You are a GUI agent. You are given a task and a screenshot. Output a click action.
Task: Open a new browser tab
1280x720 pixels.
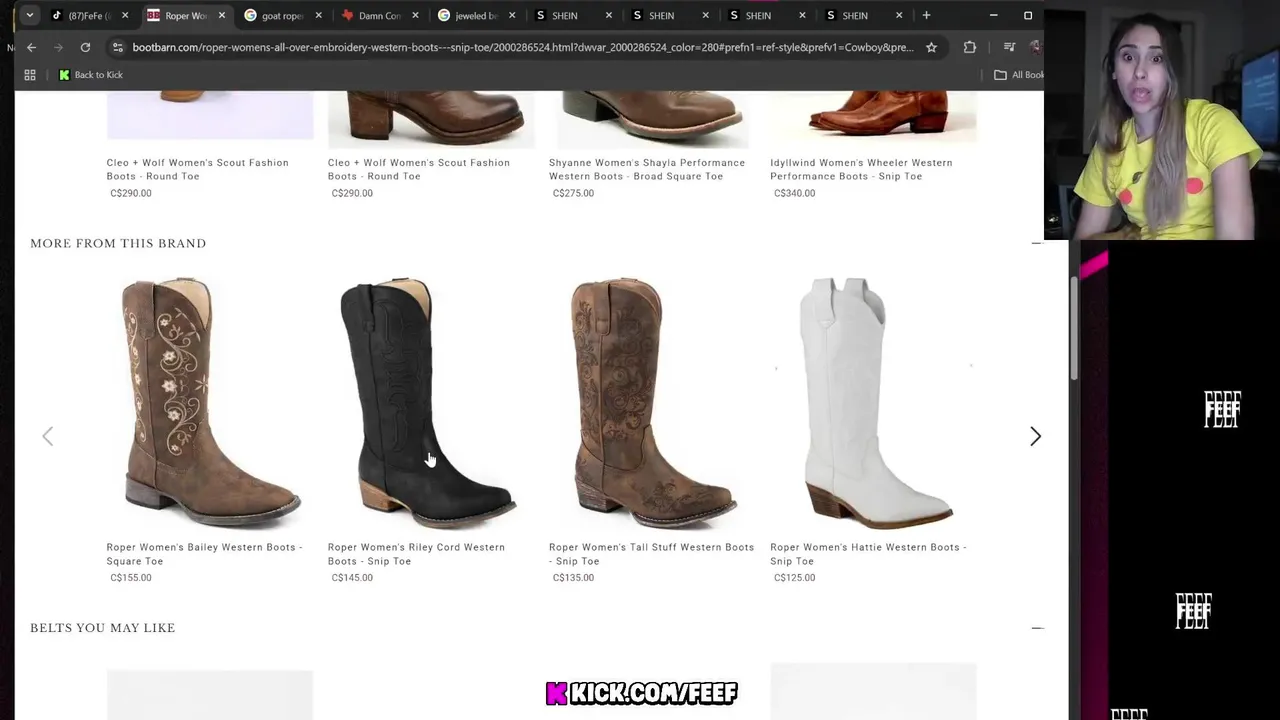926,15
